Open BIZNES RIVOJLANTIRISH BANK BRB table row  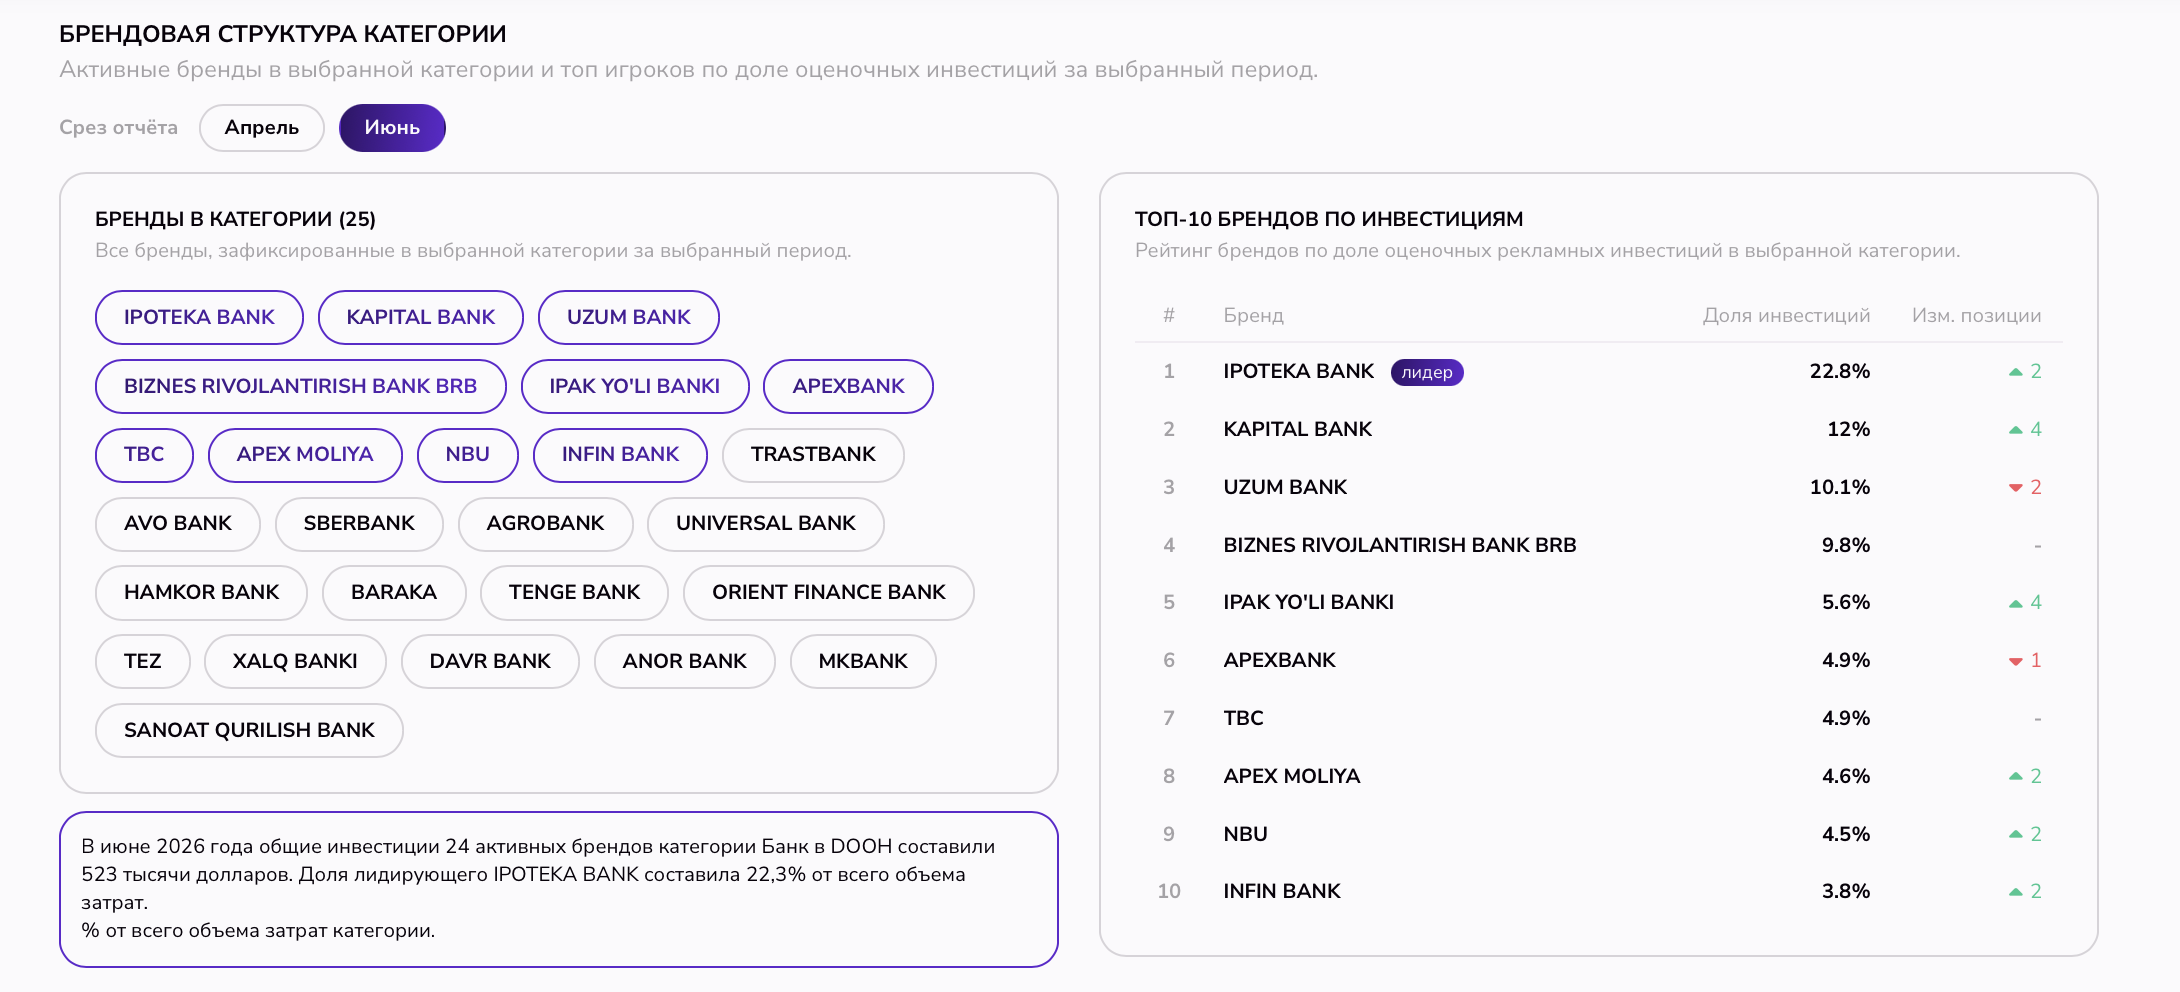pos(1598,545)
